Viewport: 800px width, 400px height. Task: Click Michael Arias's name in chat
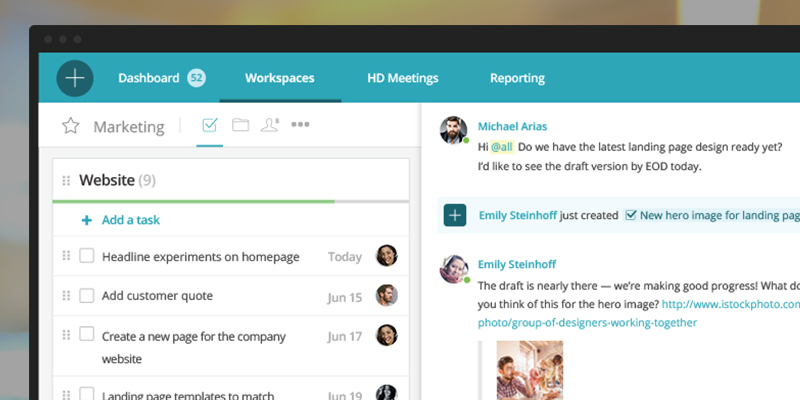[512, 126]
